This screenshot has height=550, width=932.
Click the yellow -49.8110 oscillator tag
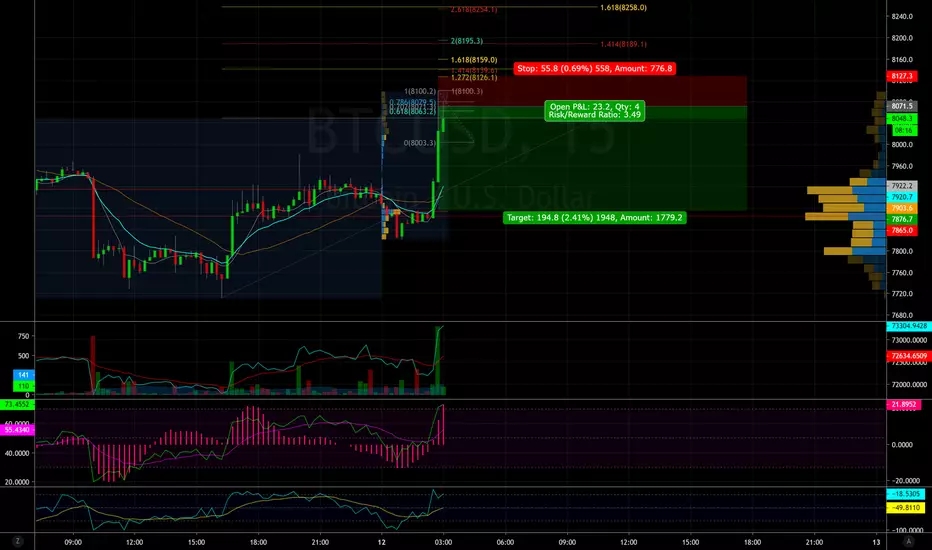coord(905,508)
